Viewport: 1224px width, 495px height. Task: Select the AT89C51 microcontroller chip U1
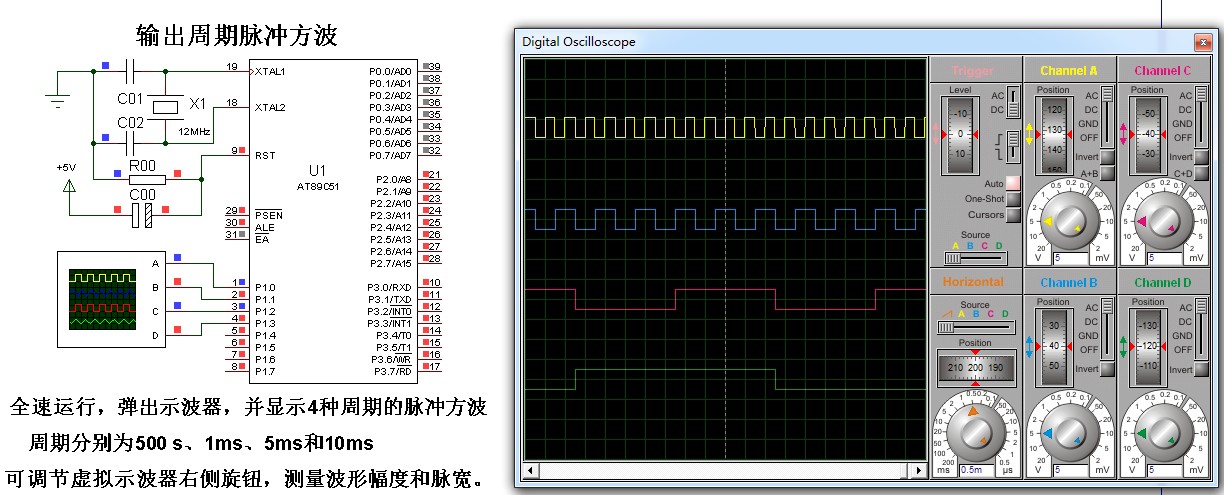317,218
